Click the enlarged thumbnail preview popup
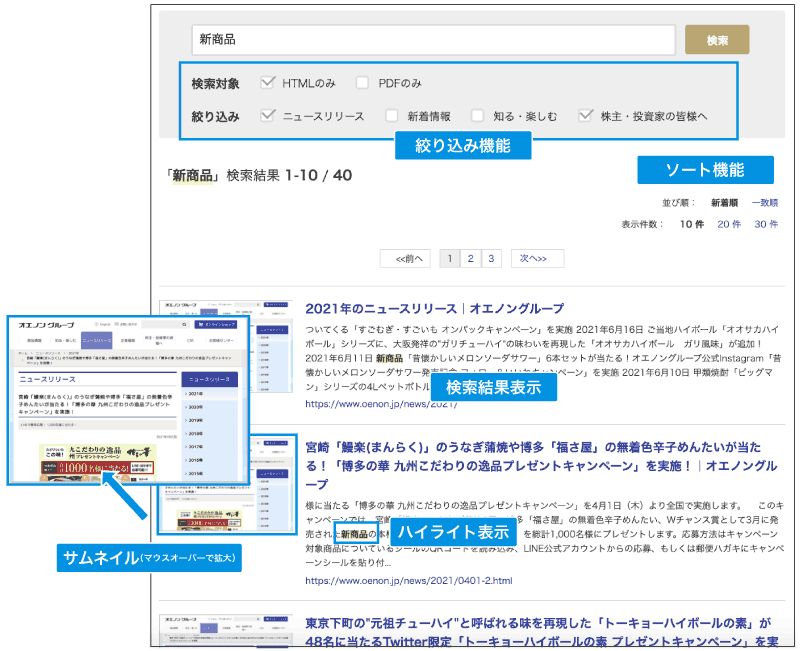The width and height of the screenshot is (800, 651). coord(128,400)
